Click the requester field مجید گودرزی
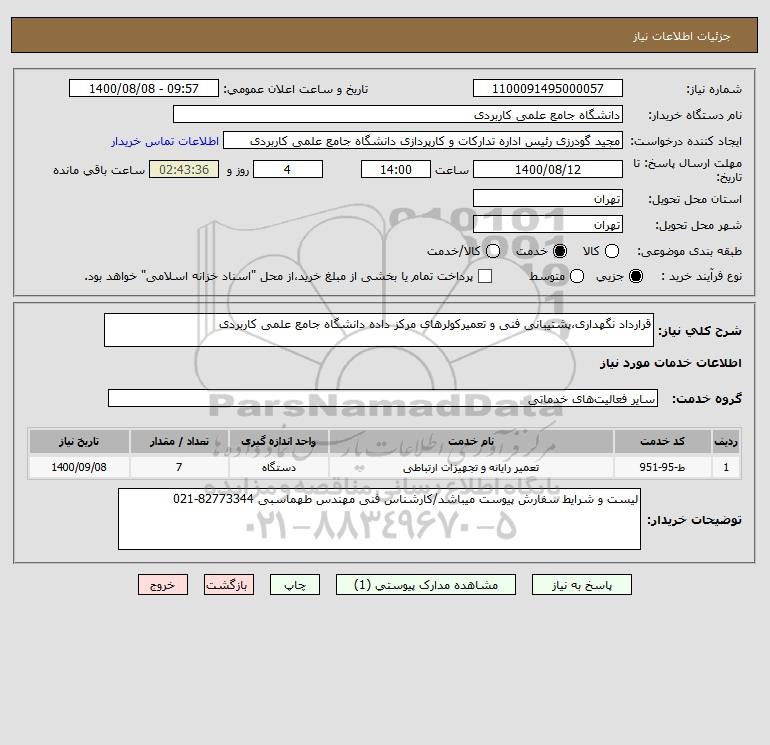This screenshot has width=770, height=745. click(x=423, y=140)
